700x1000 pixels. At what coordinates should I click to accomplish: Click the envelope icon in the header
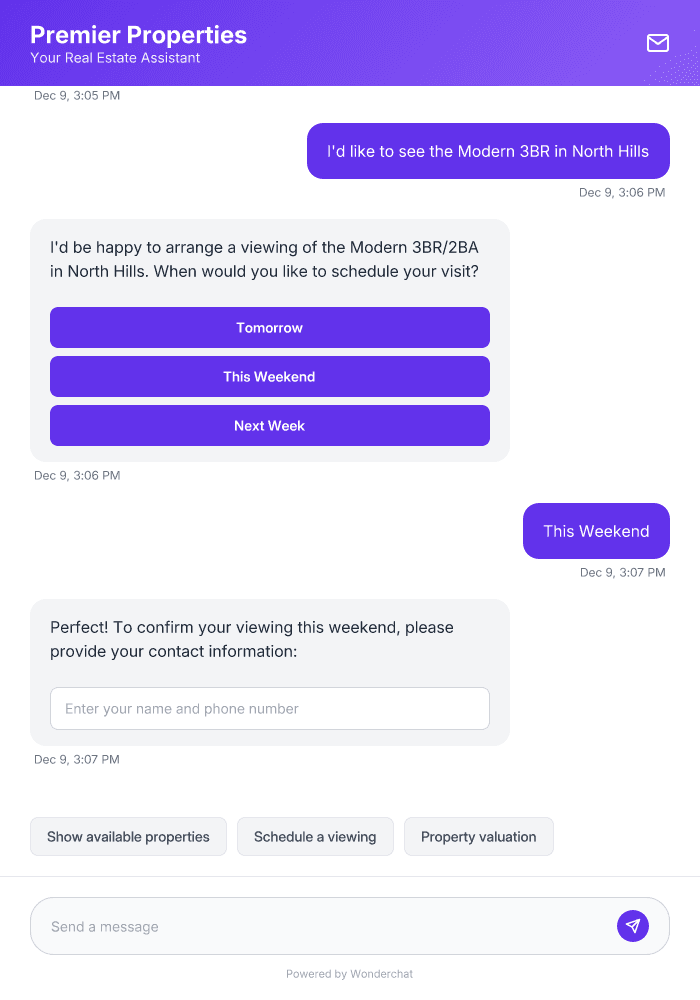[x=658, y=43]
